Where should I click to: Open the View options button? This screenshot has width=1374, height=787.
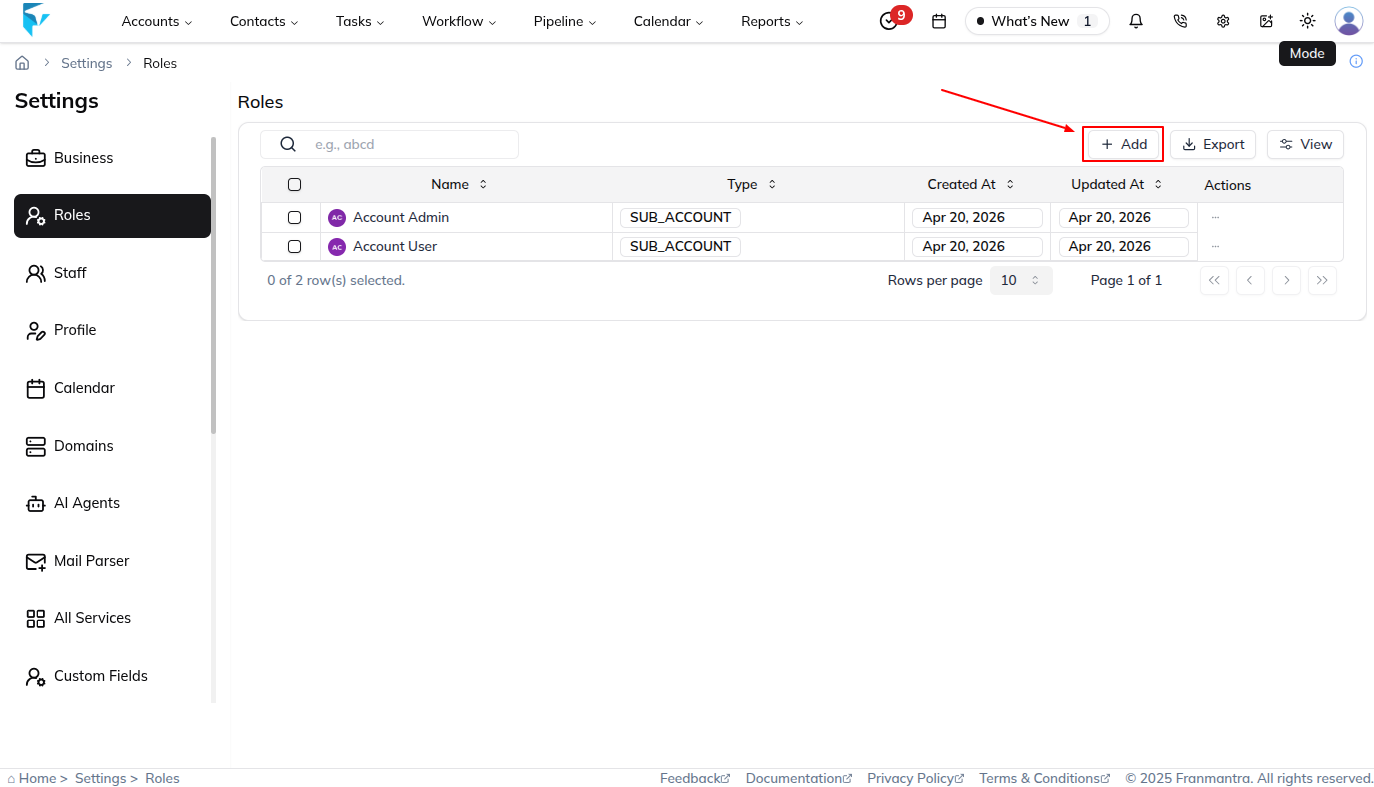click(1305, 145)
